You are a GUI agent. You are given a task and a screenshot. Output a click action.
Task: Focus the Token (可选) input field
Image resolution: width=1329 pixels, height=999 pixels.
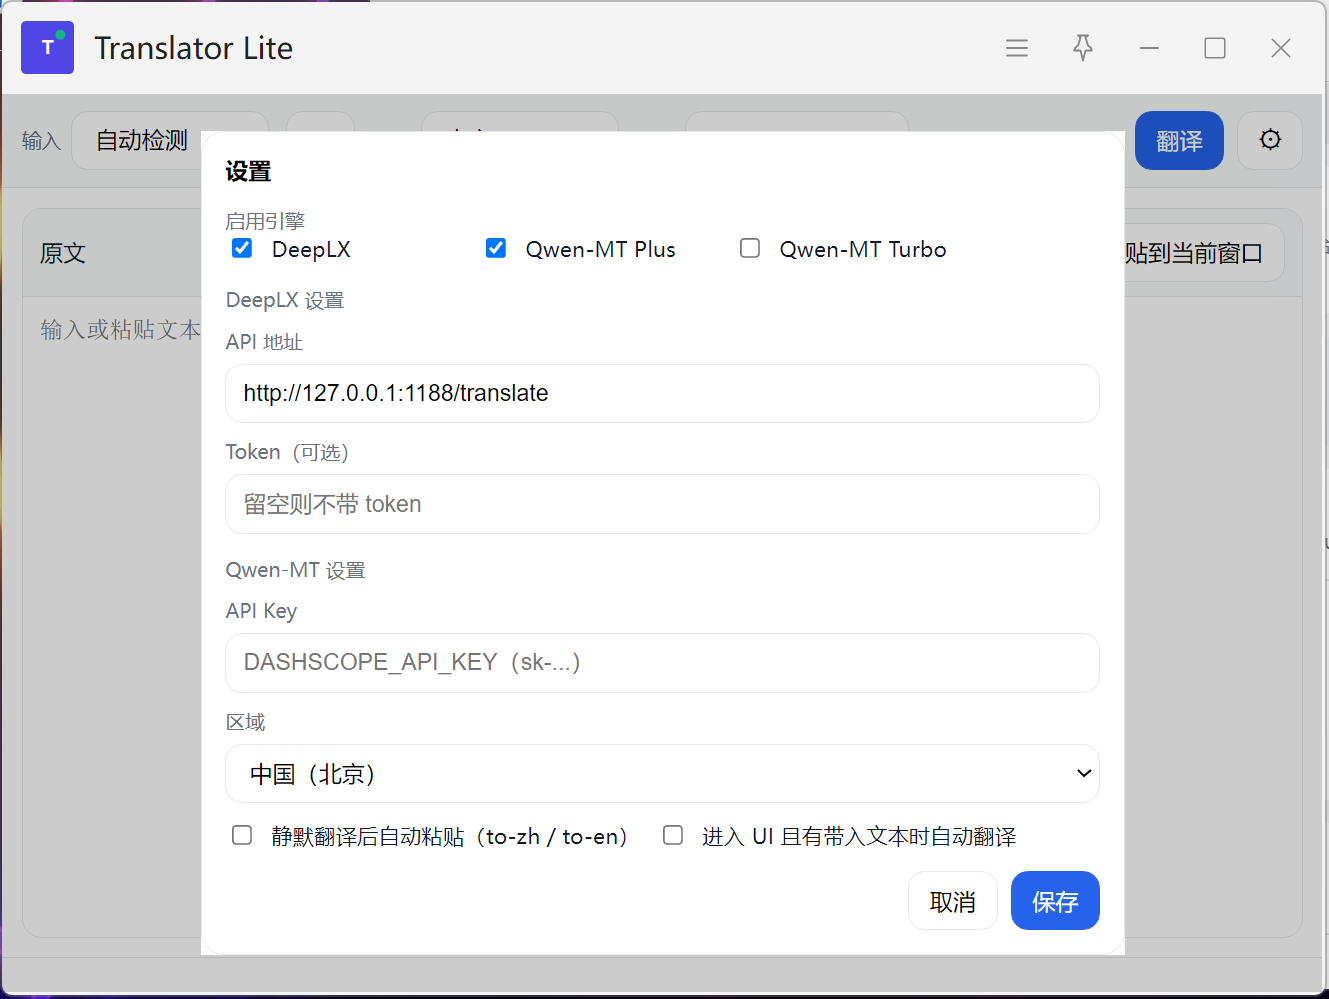(x=662, y=504)
